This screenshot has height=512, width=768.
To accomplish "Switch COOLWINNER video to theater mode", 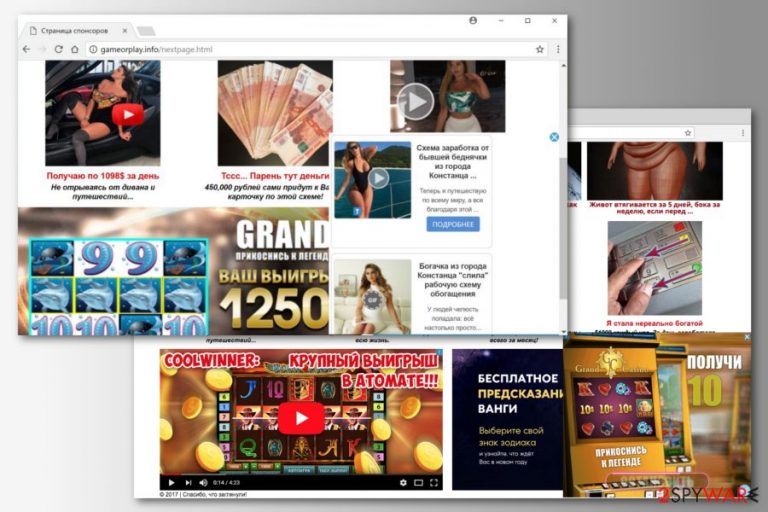I will coord(418,483).
